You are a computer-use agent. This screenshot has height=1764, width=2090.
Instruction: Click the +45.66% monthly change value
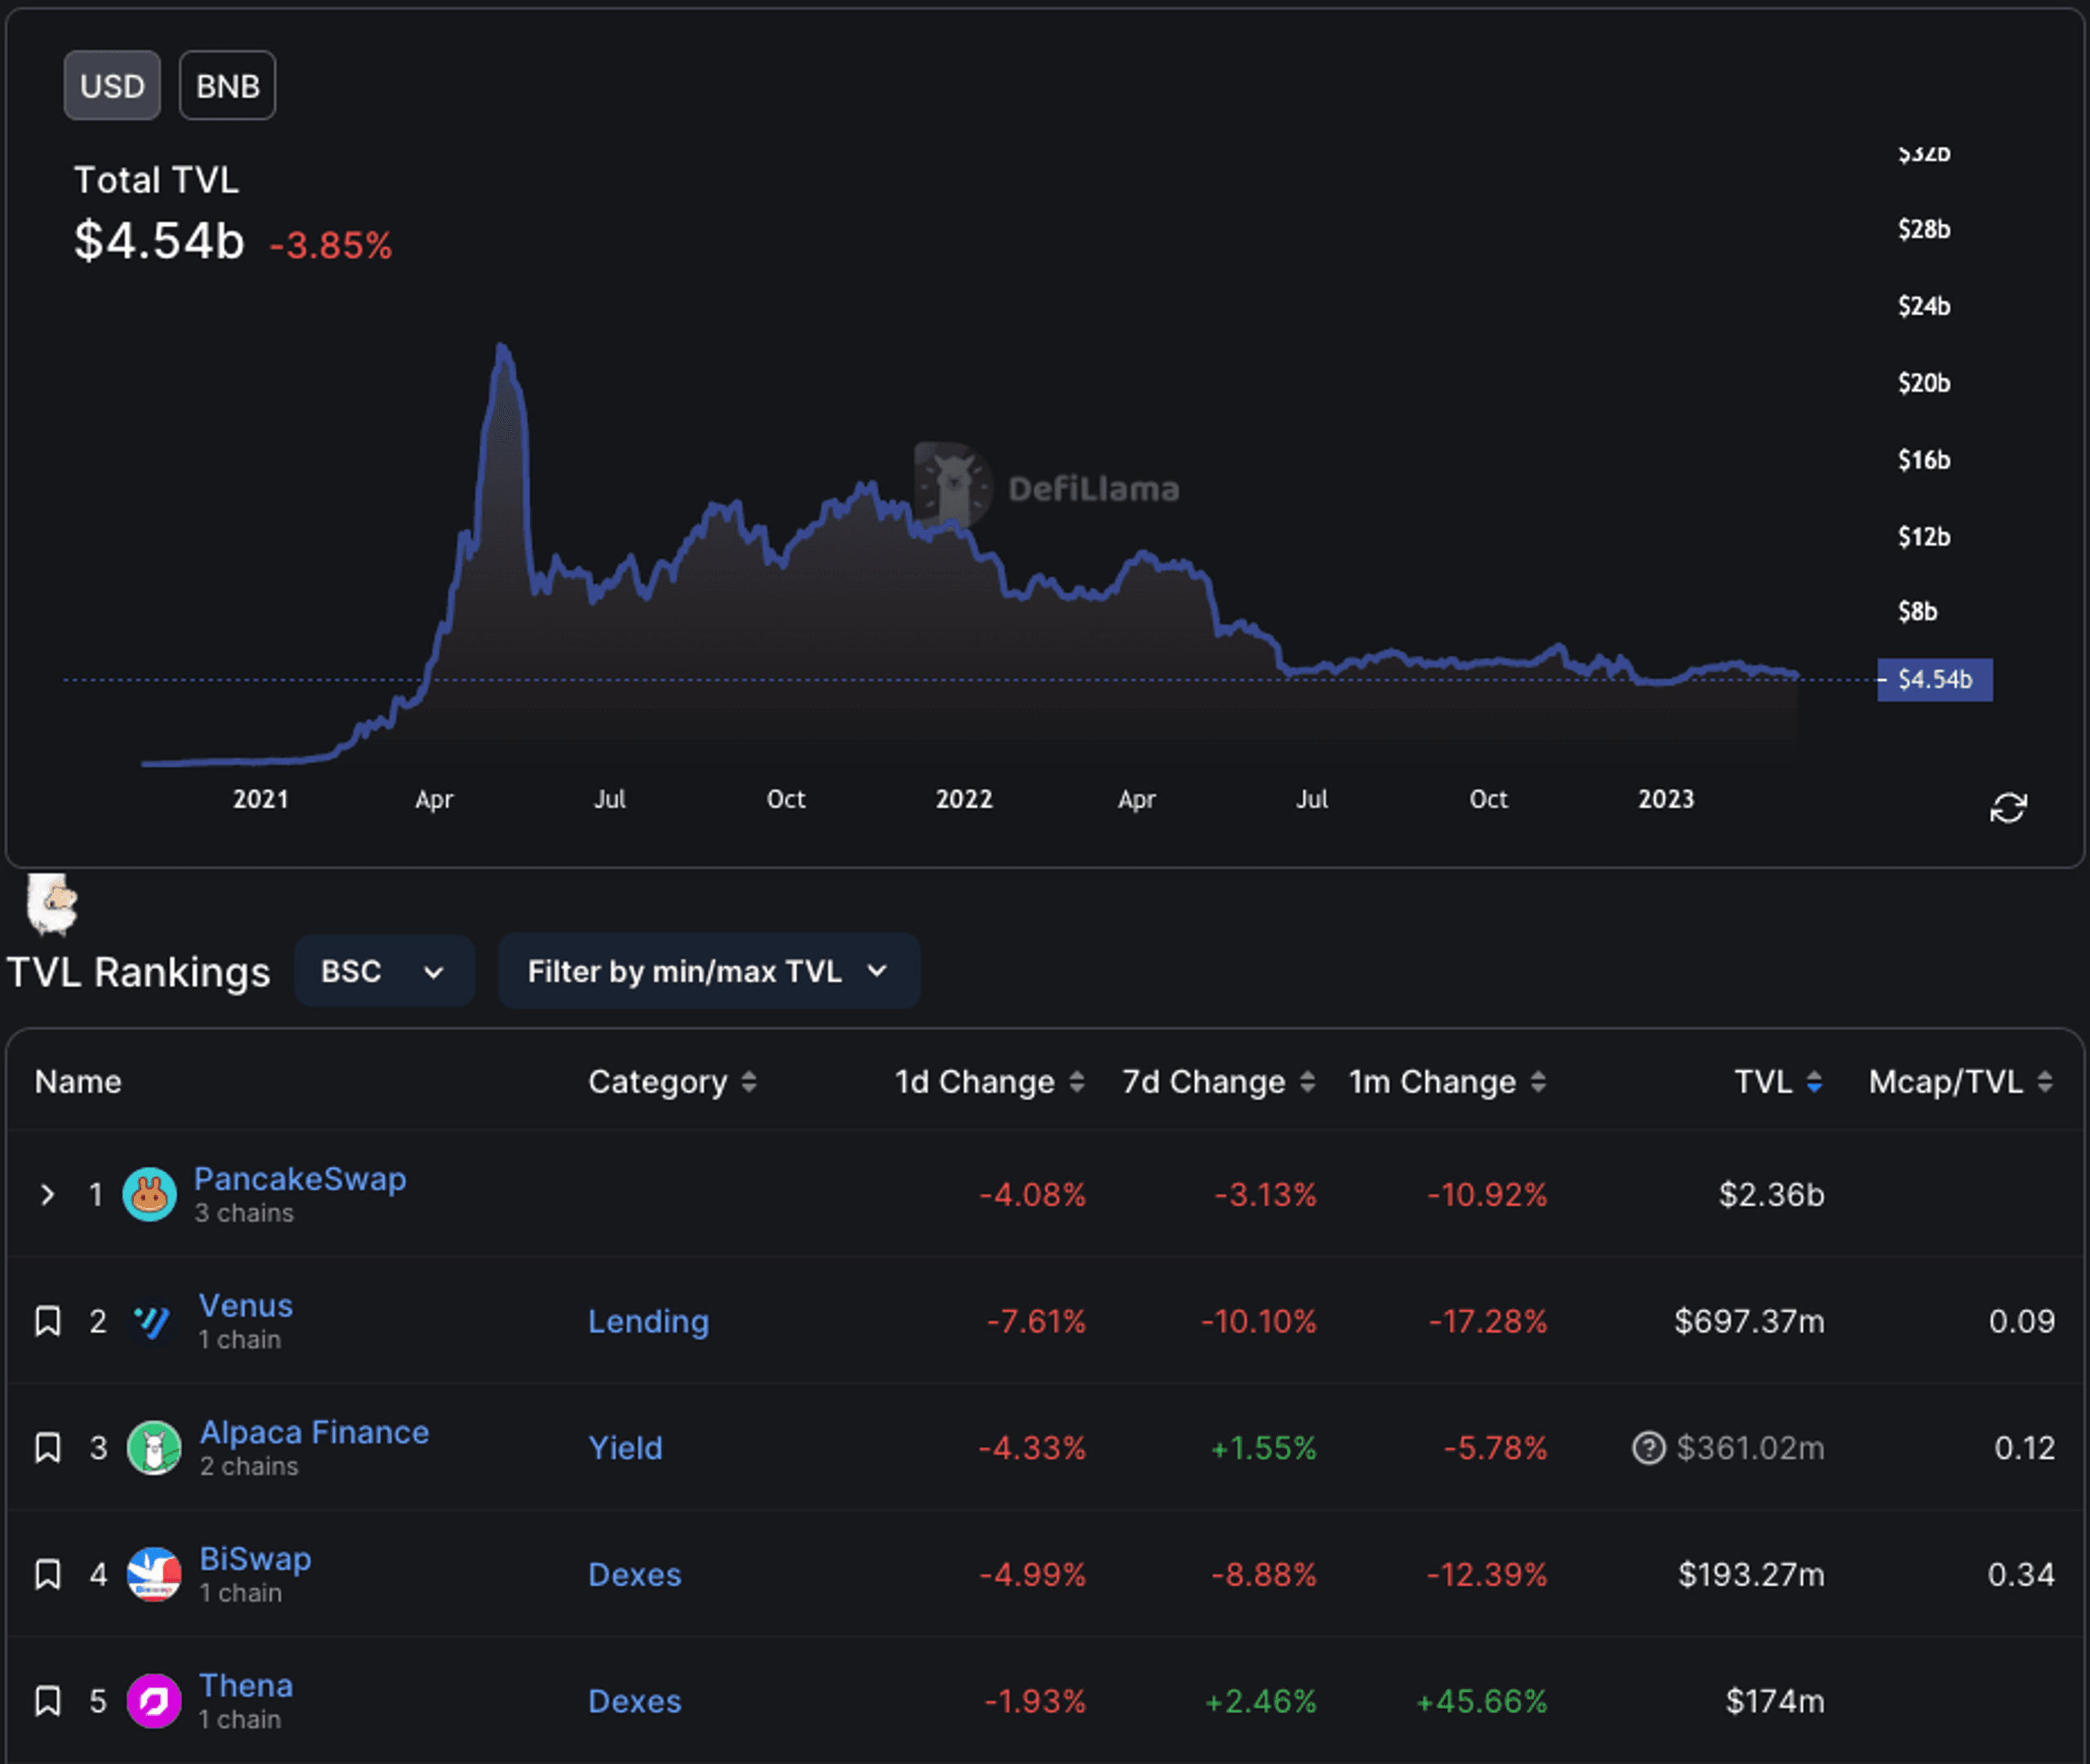1482,1701
